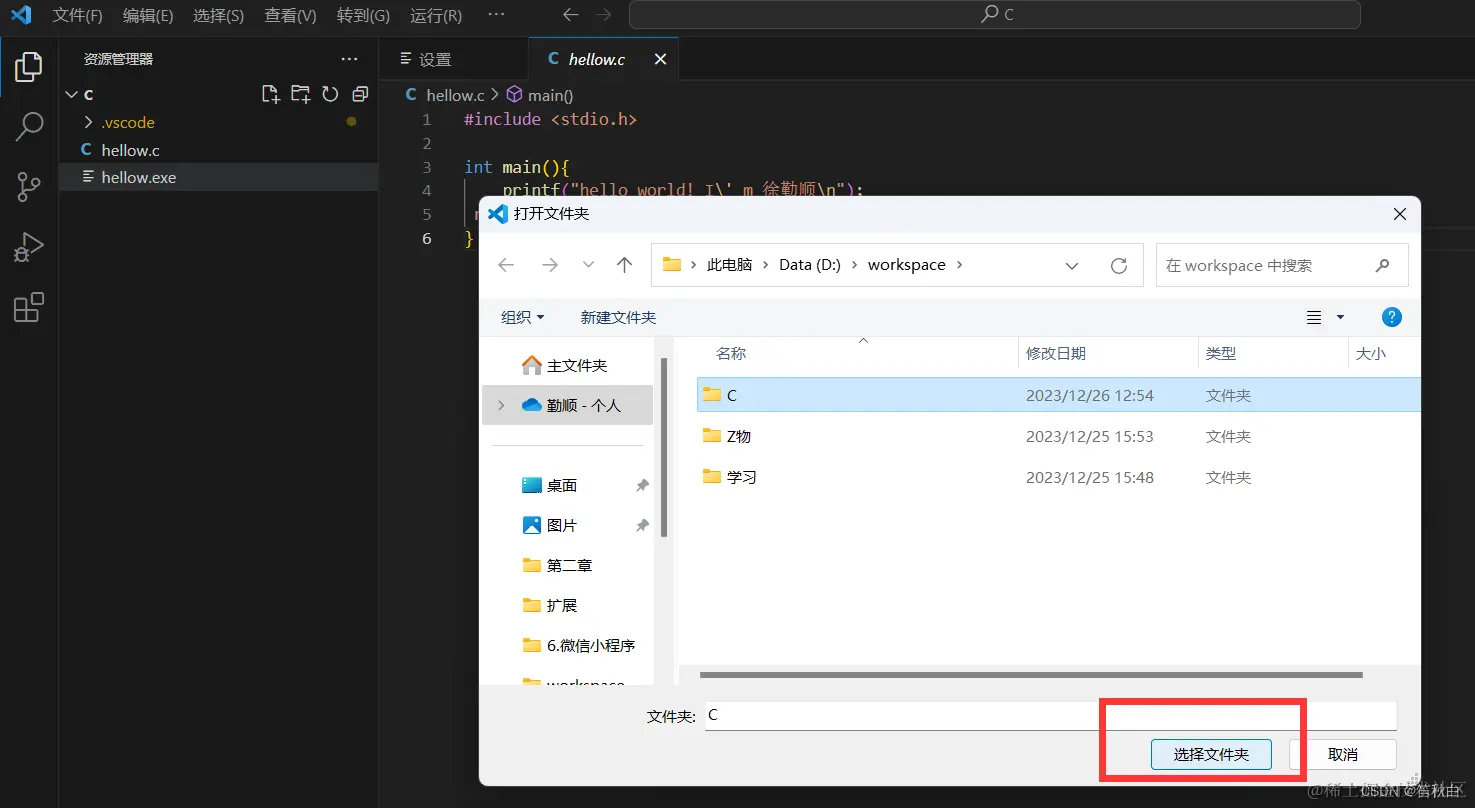
Task: Open hellow.c in explorer tree
Action: (218, 150)
